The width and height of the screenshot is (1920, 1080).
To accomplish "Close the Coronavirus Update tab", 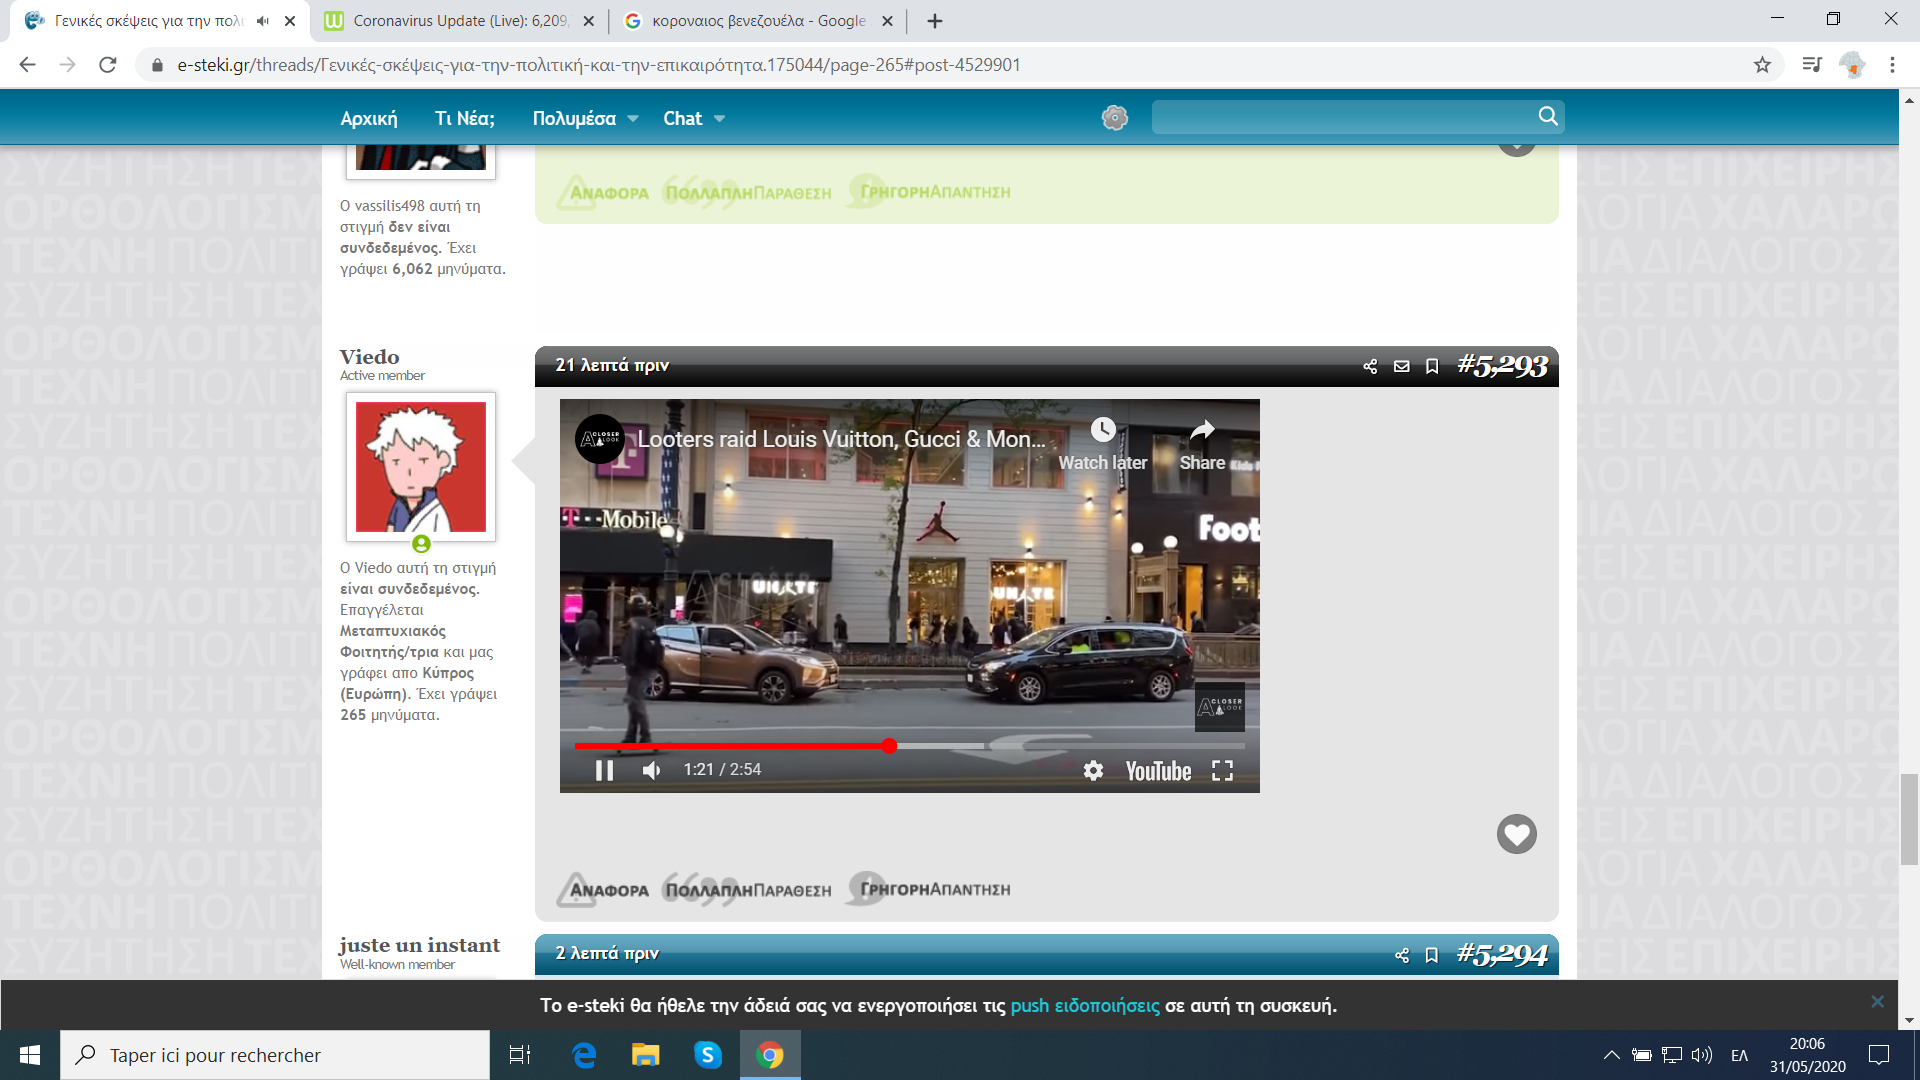I will tap(588, 21).
